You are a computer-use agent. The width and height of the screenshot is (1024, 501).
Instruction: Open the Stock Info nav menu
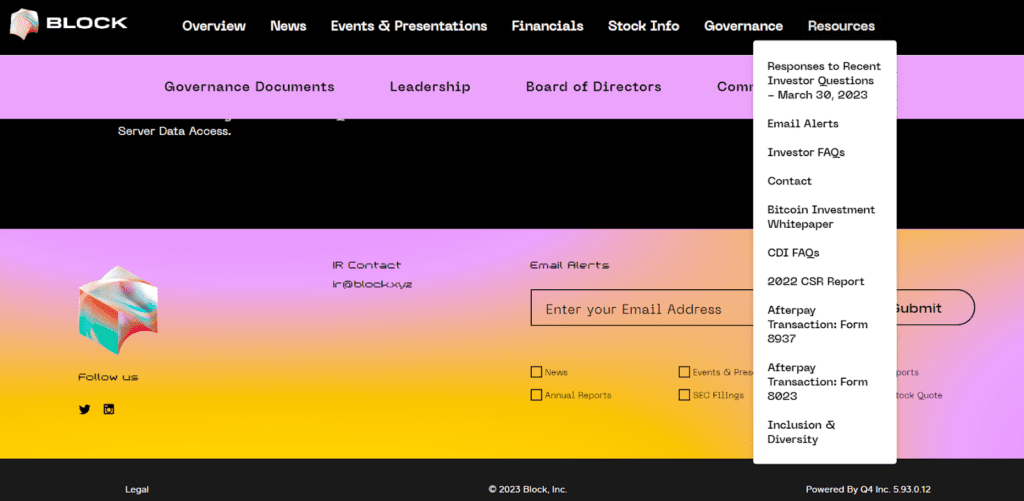643,26
